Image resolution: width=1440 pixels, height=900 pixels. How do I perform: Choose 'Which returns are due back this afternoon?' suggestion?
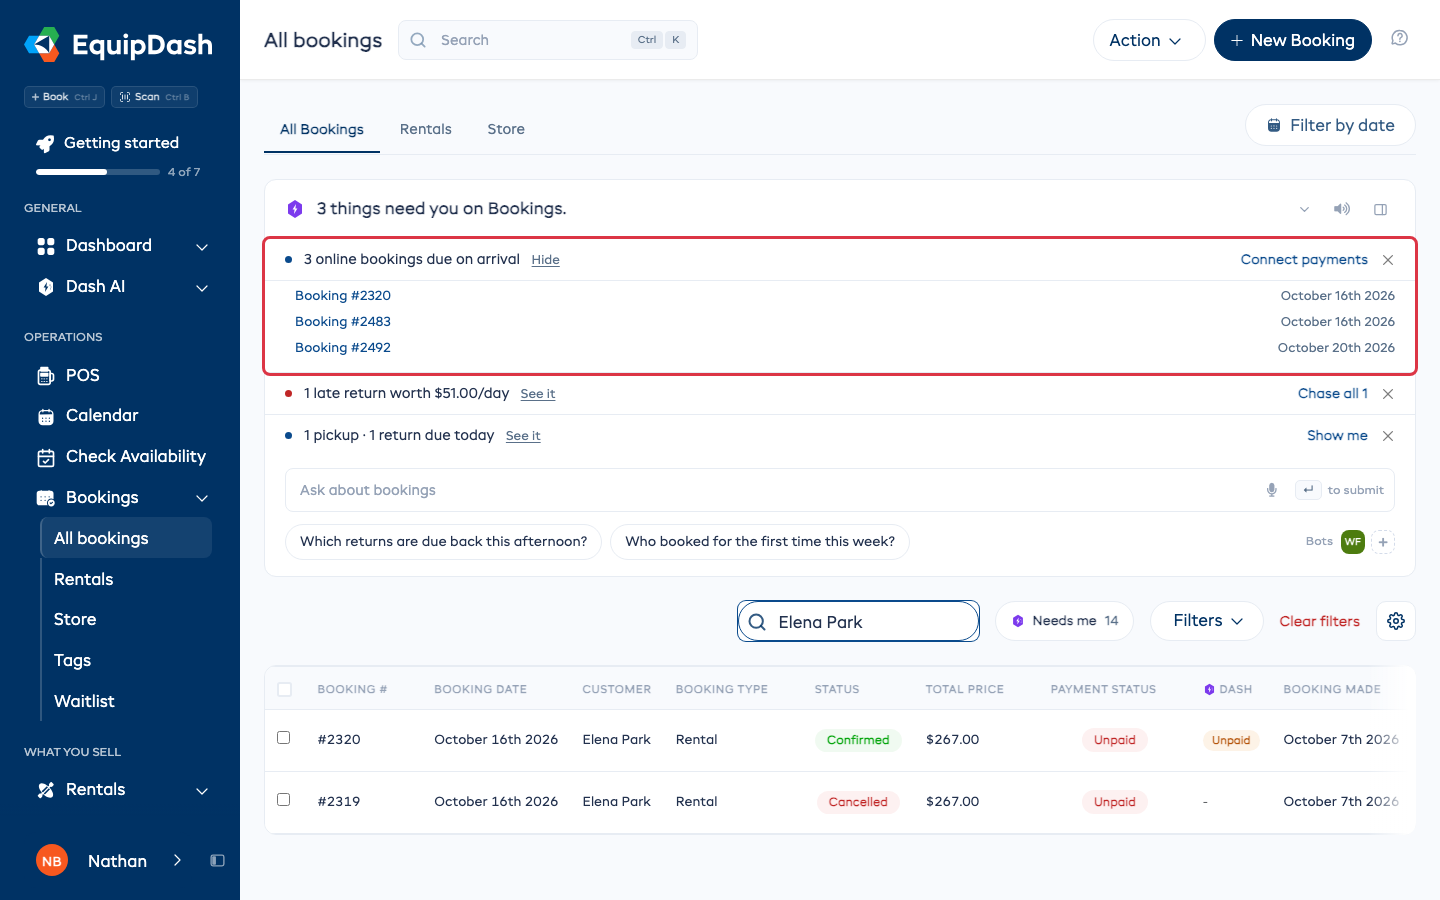click(x=443, y=541)
